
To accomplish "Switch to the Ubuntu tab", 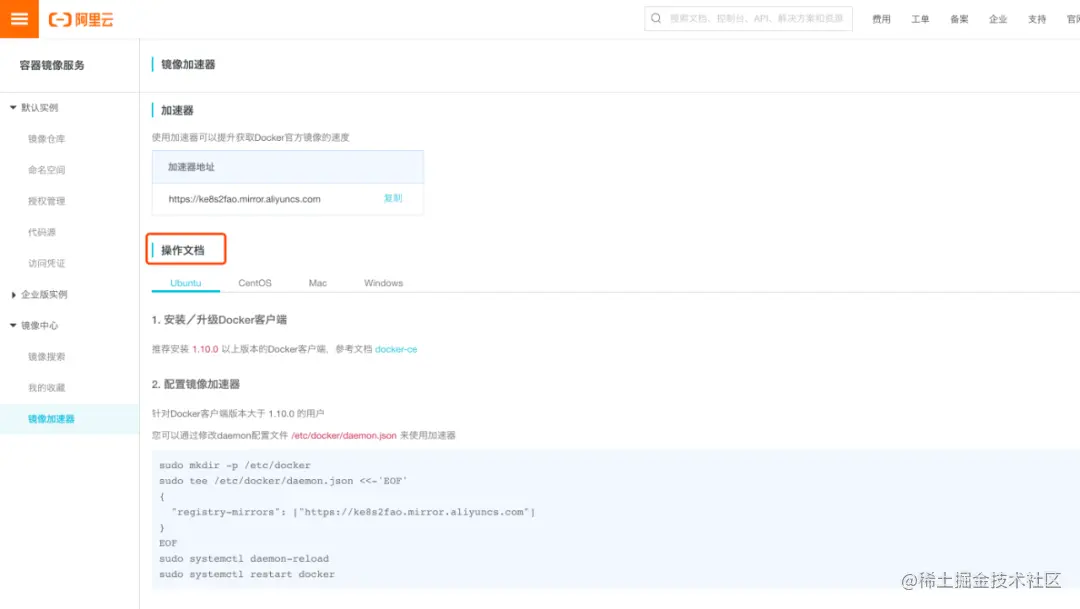I will tap(185, 283).
